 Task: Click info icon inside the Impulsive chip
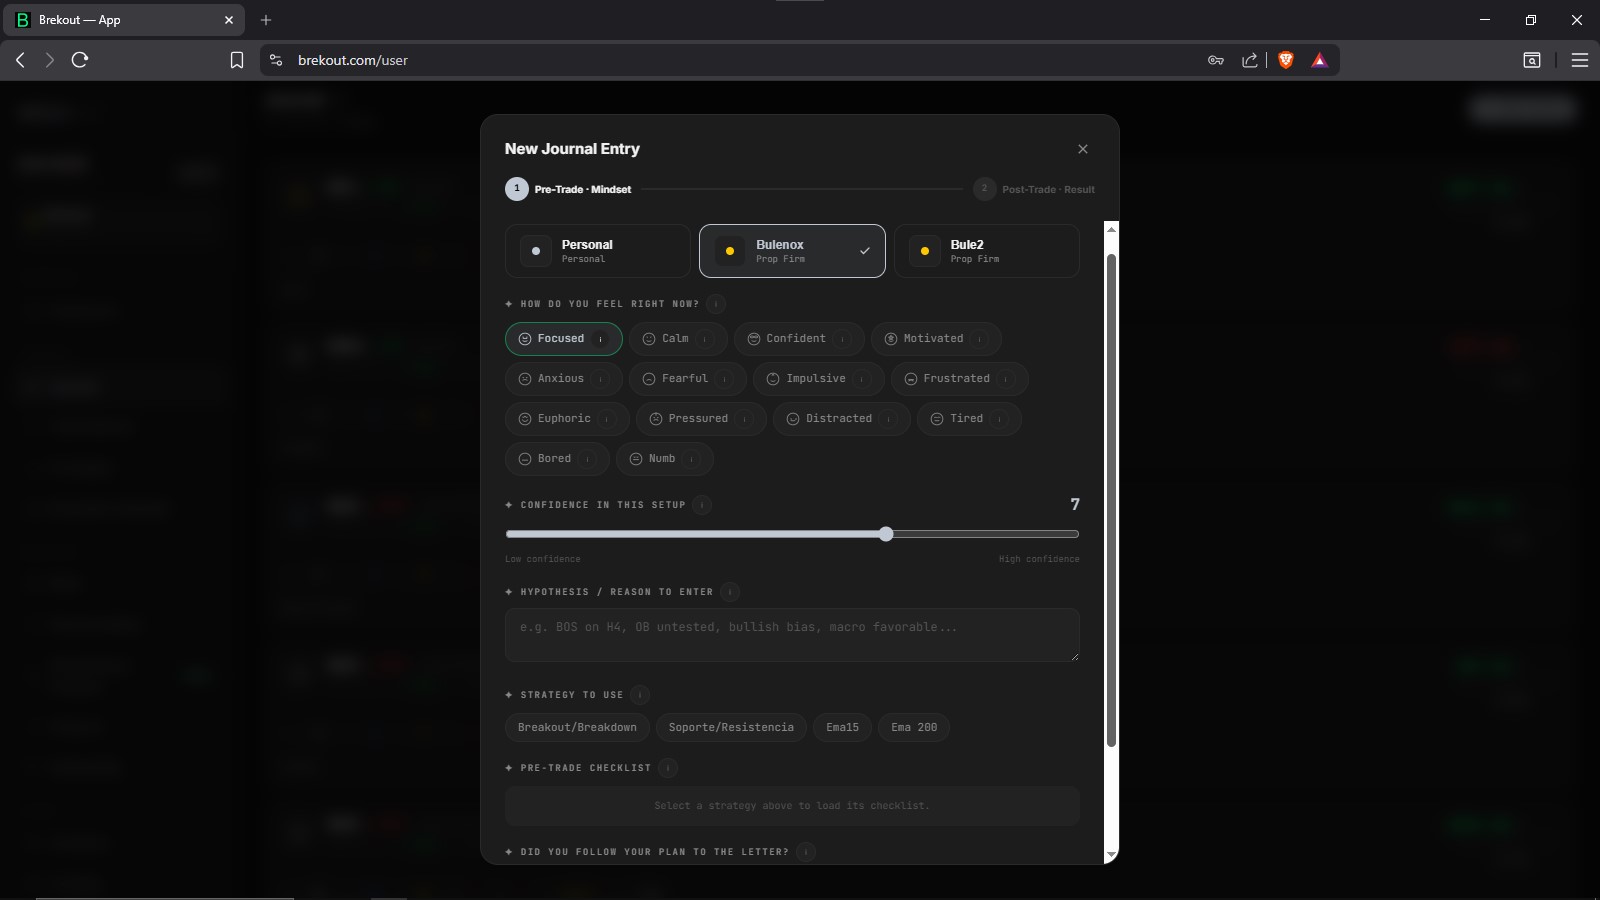pos(863,379)
